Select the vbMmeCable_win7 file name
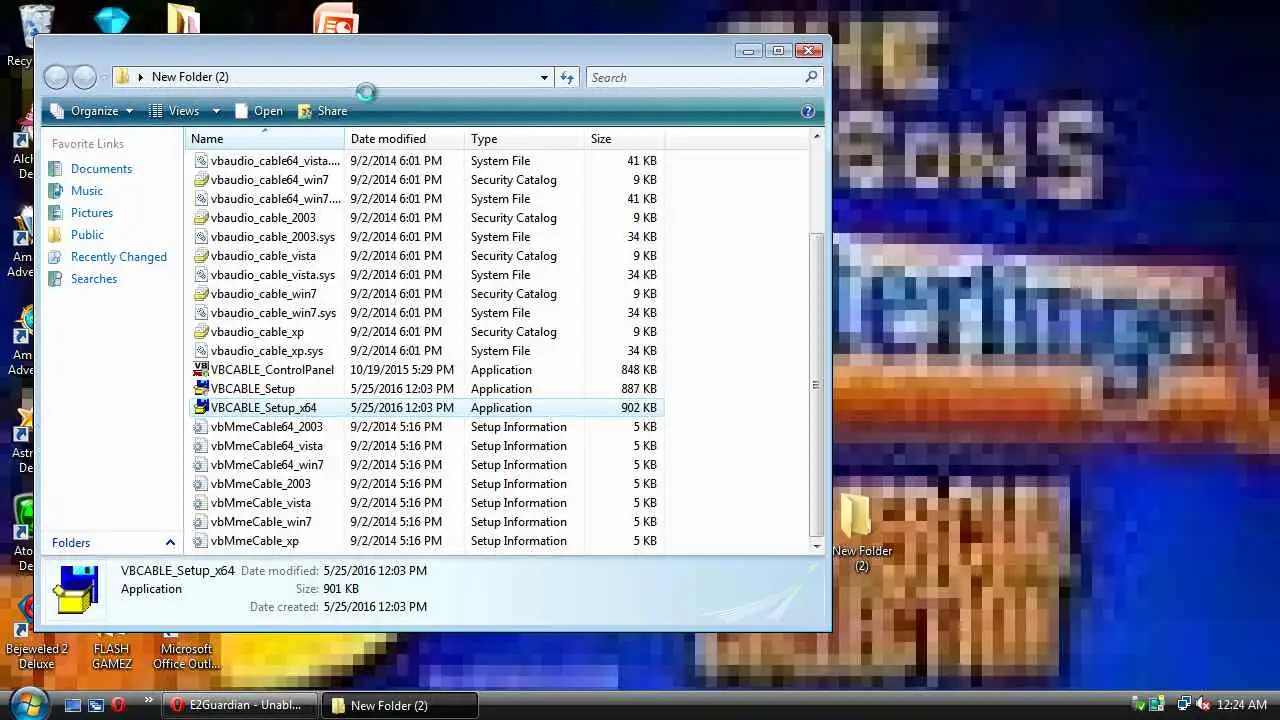 click(x=261, y=522)
